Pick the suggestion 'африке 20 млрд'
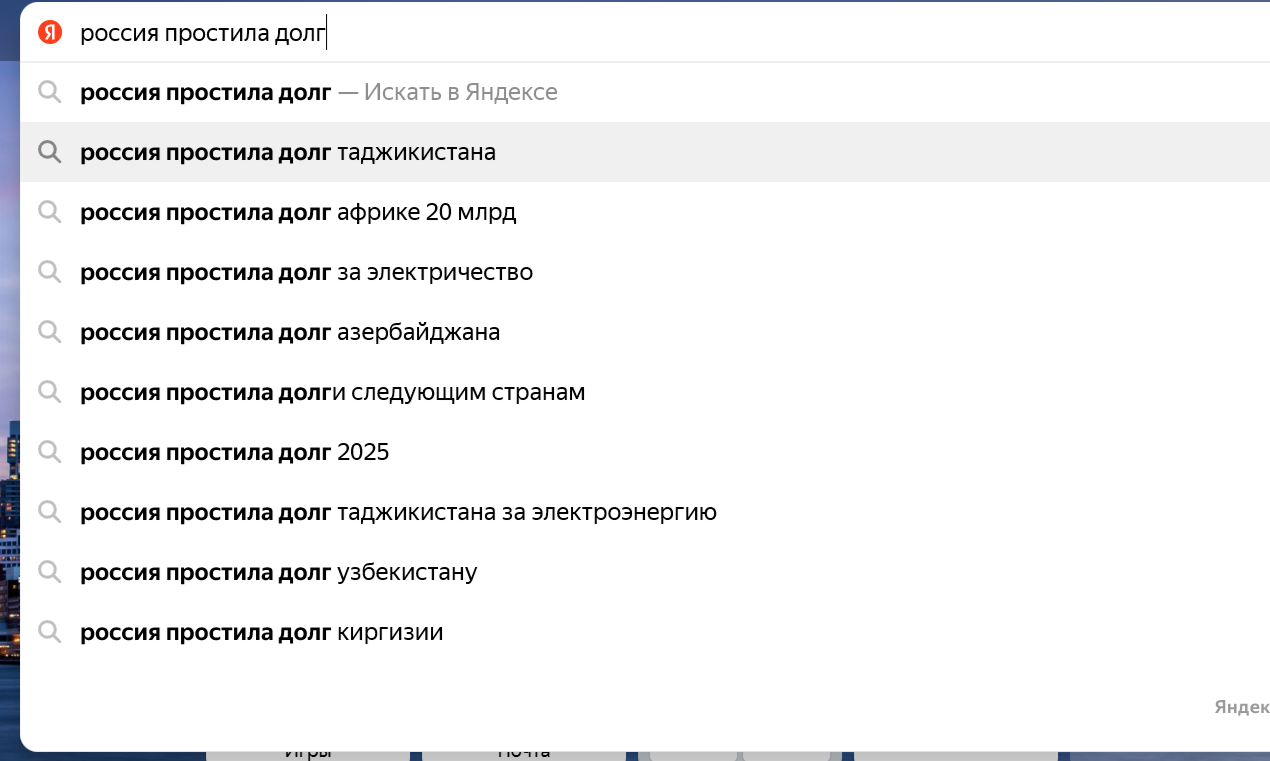This screenshot has height=761, width=1270. 645,212
